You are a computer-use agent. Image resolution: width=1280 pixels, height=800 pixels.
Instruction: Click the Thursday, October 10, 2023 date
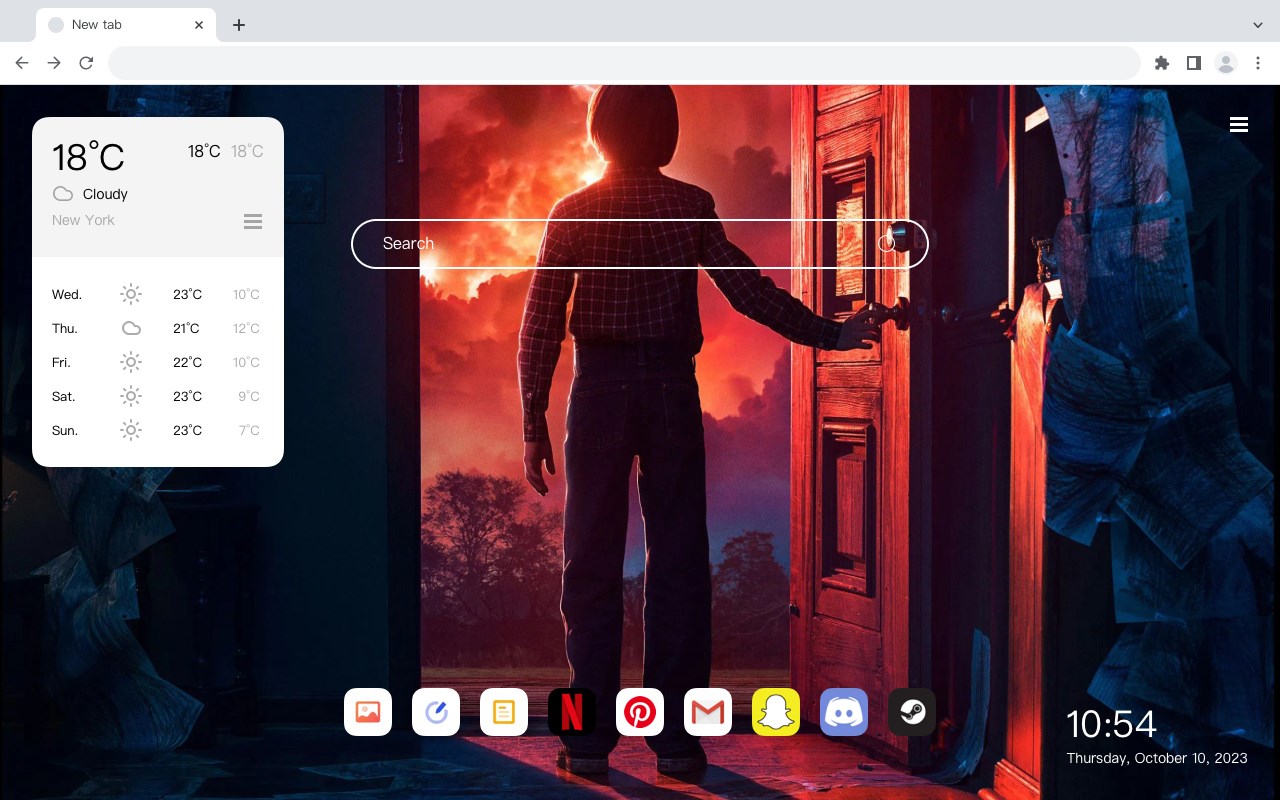tap(1157, 758)
